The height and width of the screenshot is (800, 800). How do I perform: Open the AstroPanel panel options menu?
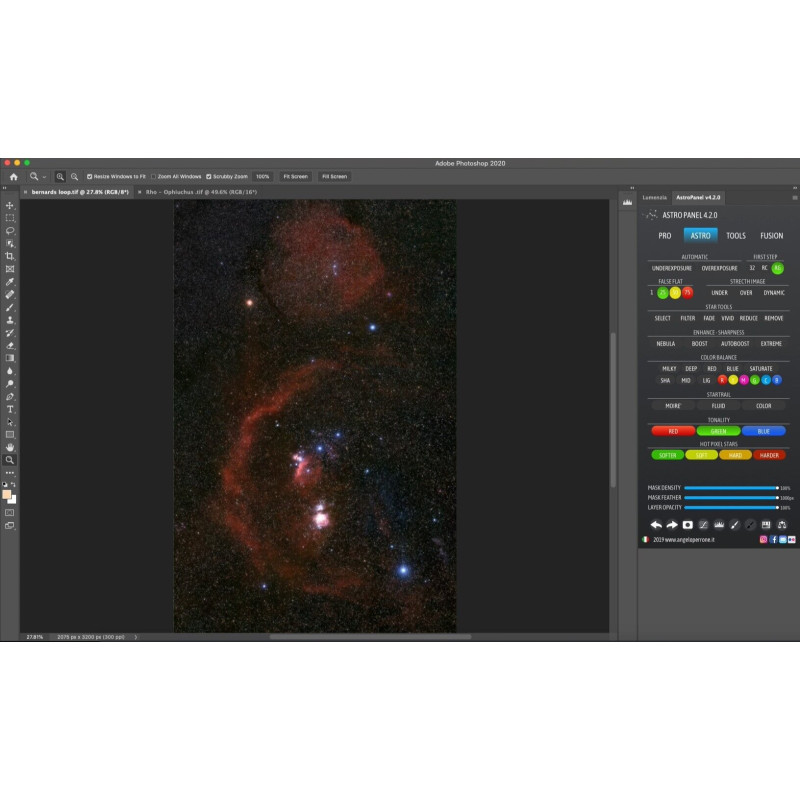click(794, 197)
